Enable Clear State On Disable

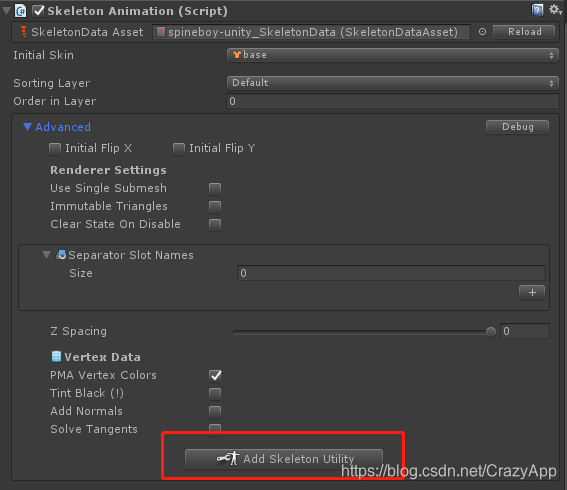click(215, 225)
